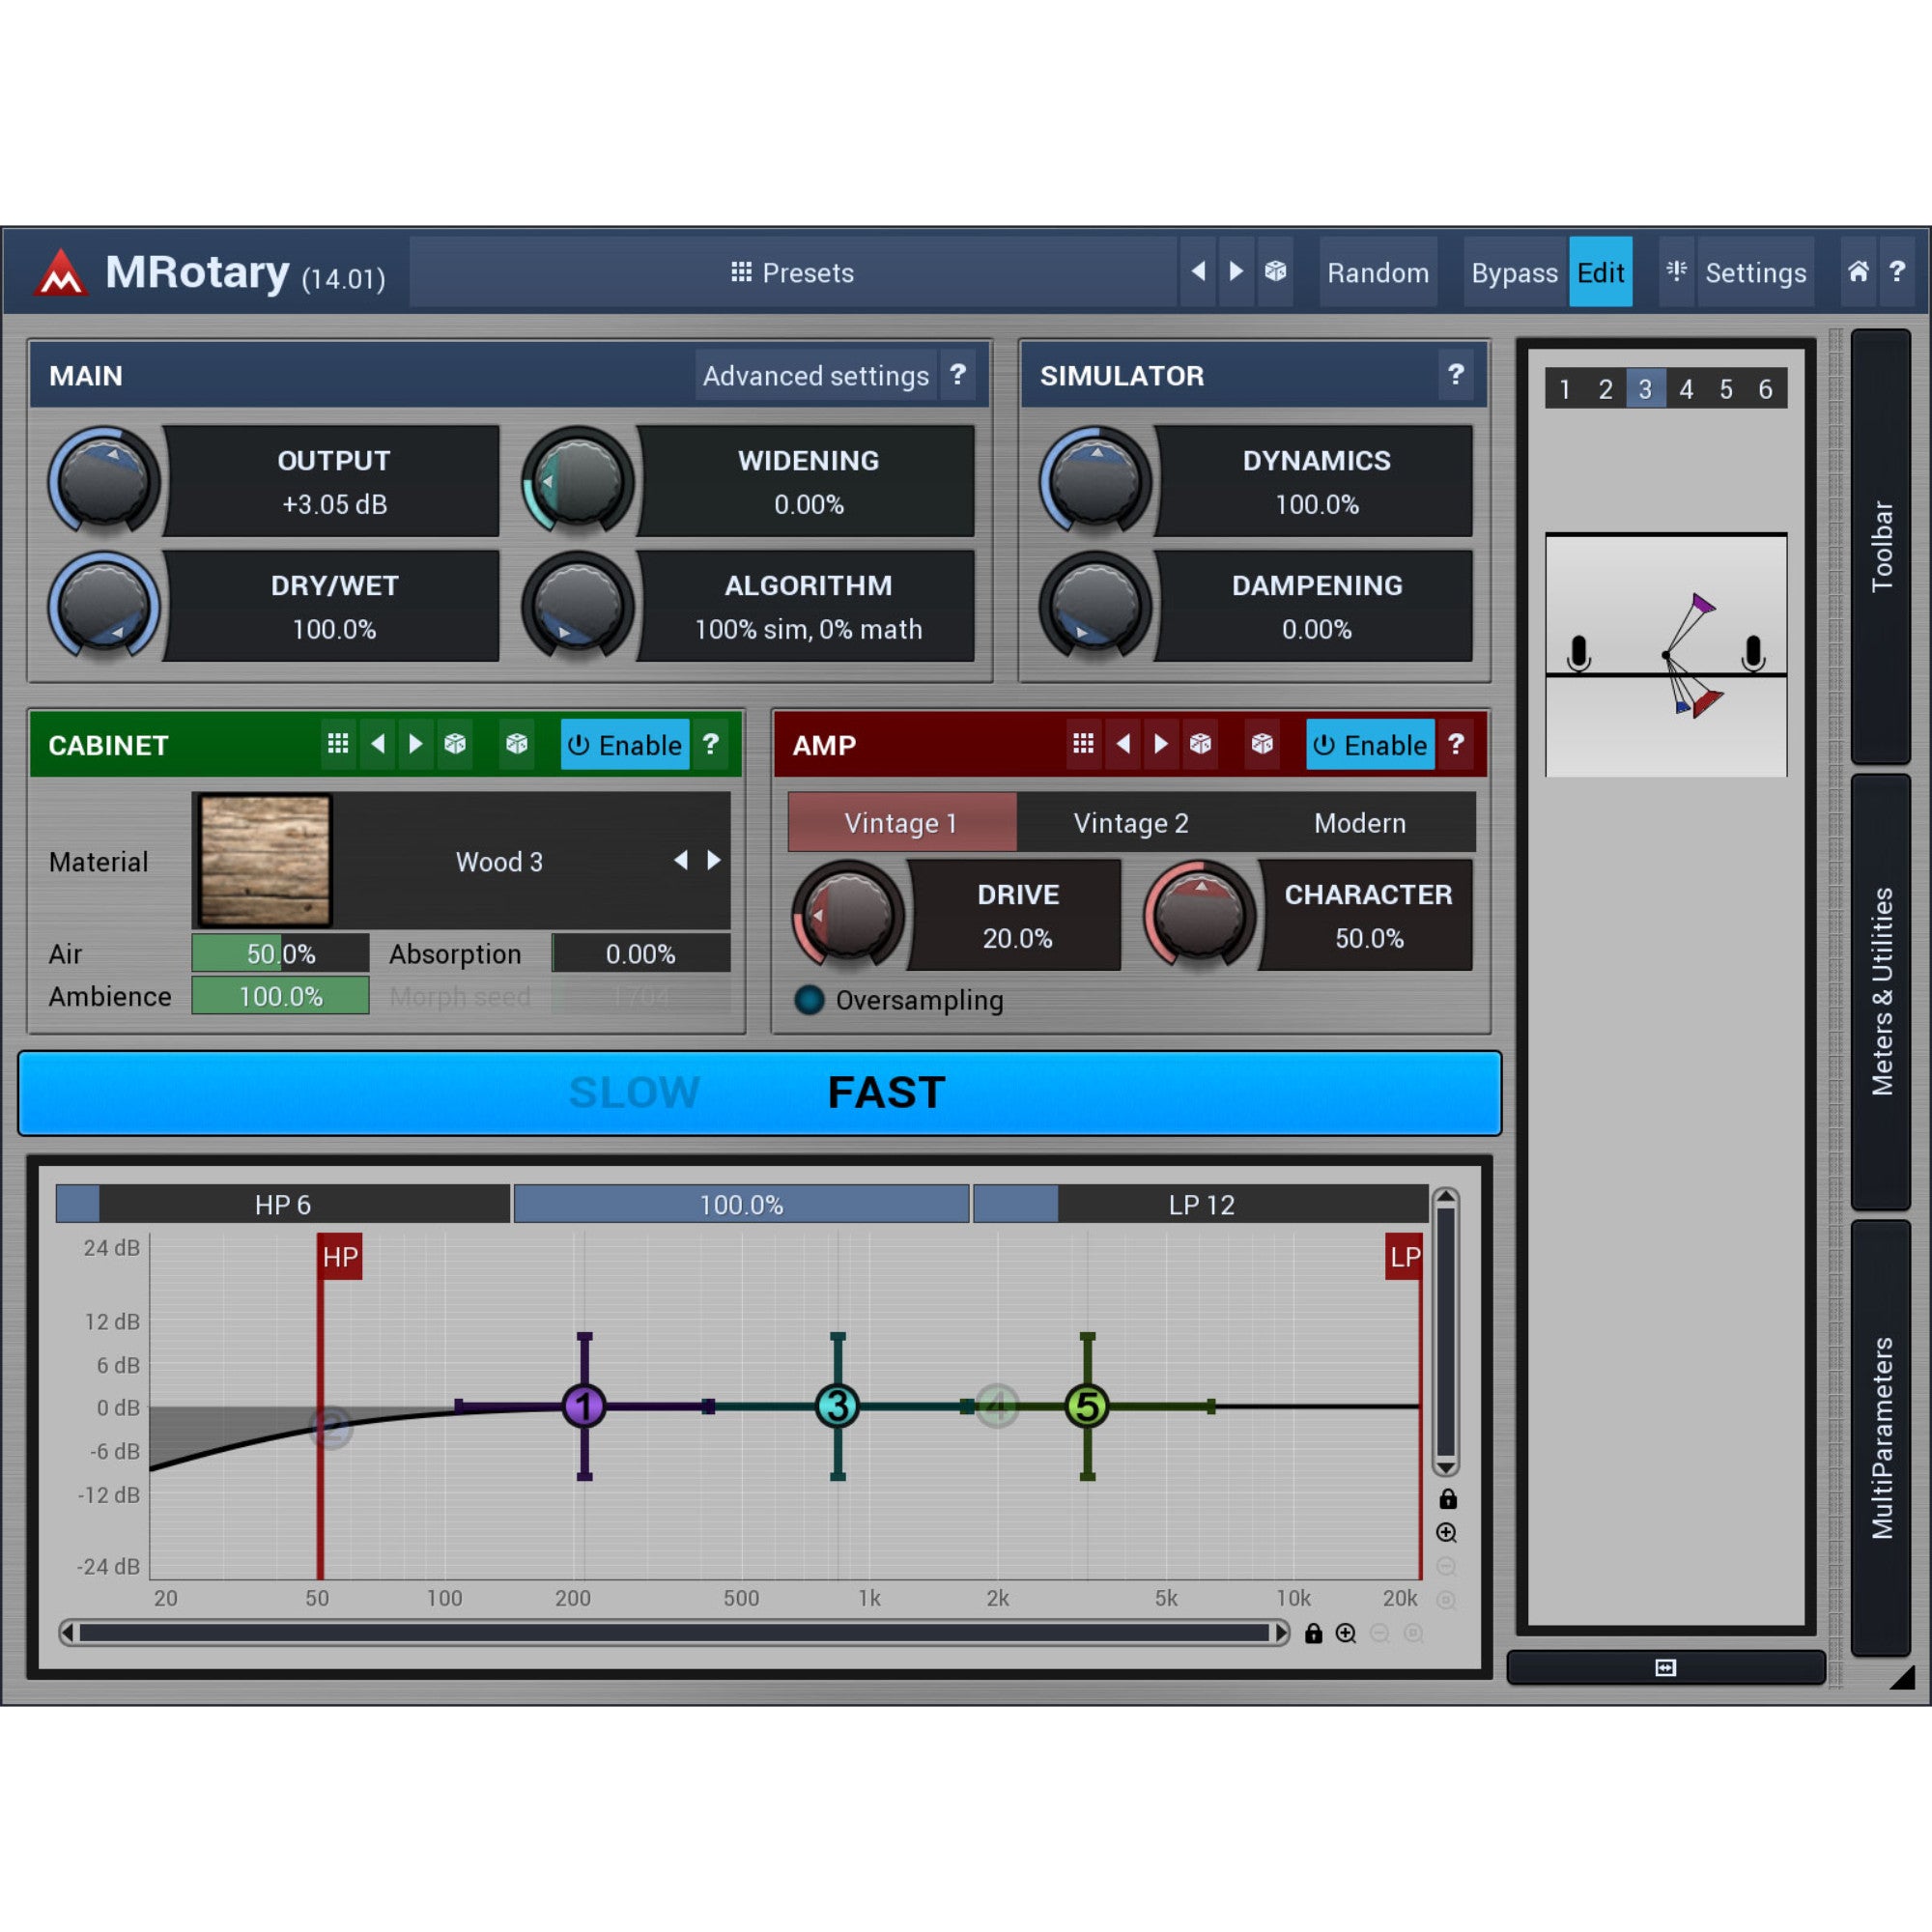Click the Air 50.0% slider
1932x1932 pixels.
pyautogui.click(x=280, y=953)
